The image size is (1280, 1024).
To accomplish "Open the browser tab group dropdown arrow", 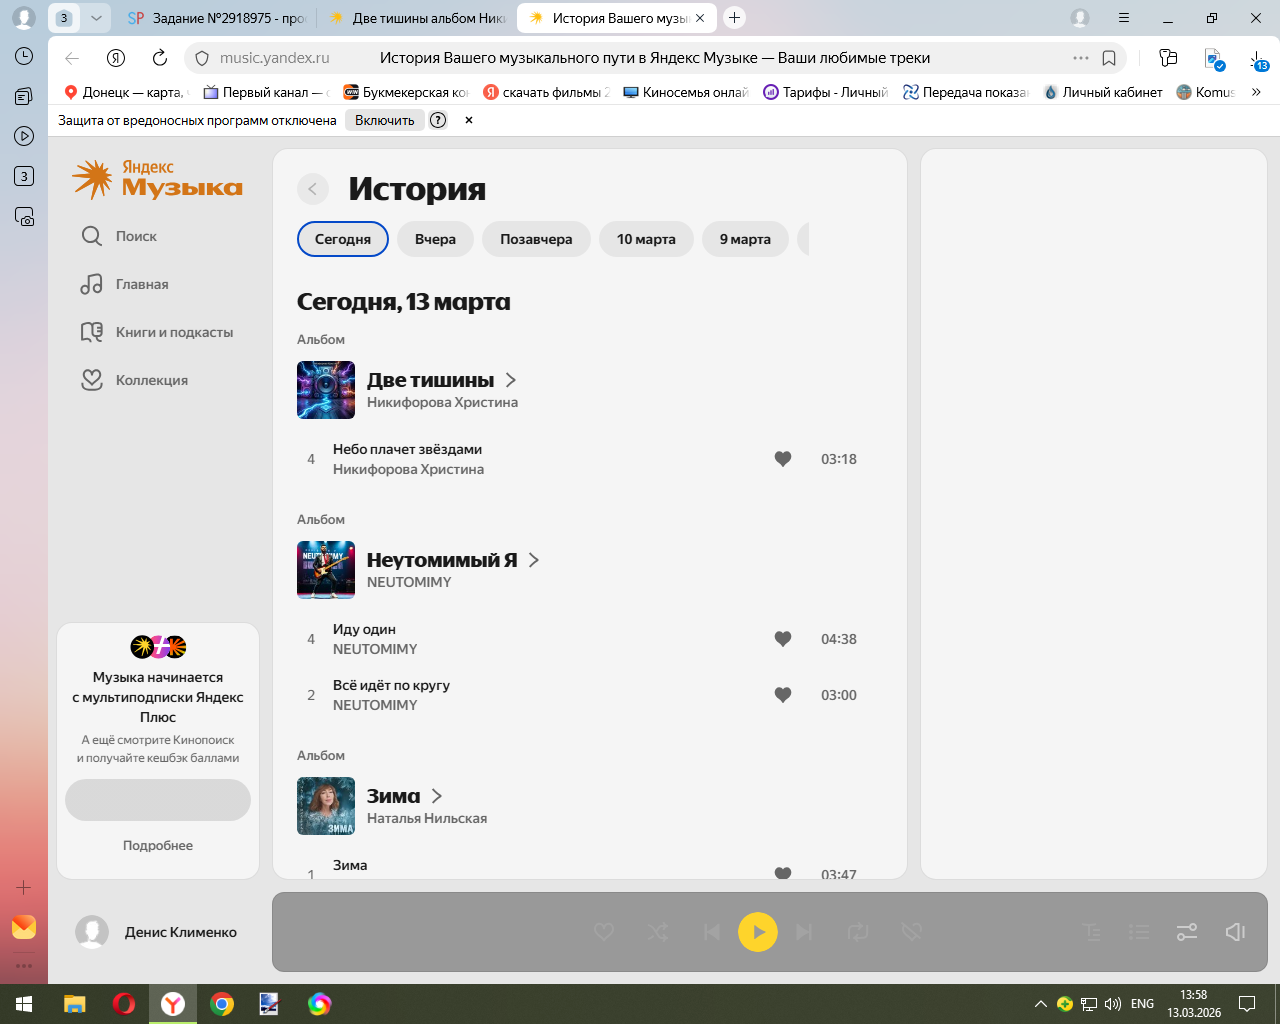I will tap(96, 18).
